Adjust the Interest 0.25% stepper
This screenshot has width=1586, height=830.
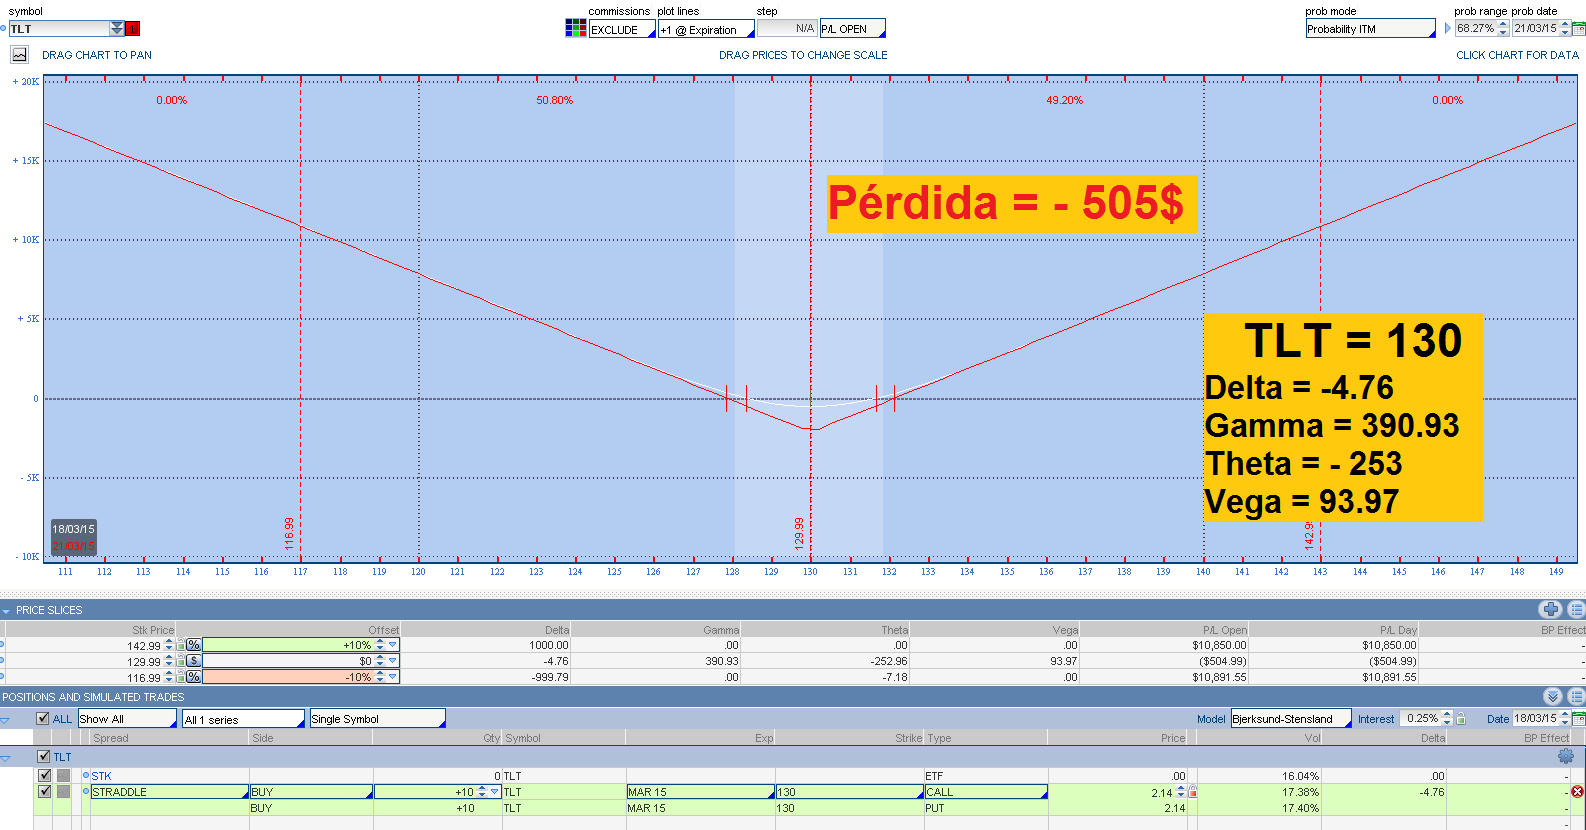[1447, 719]
